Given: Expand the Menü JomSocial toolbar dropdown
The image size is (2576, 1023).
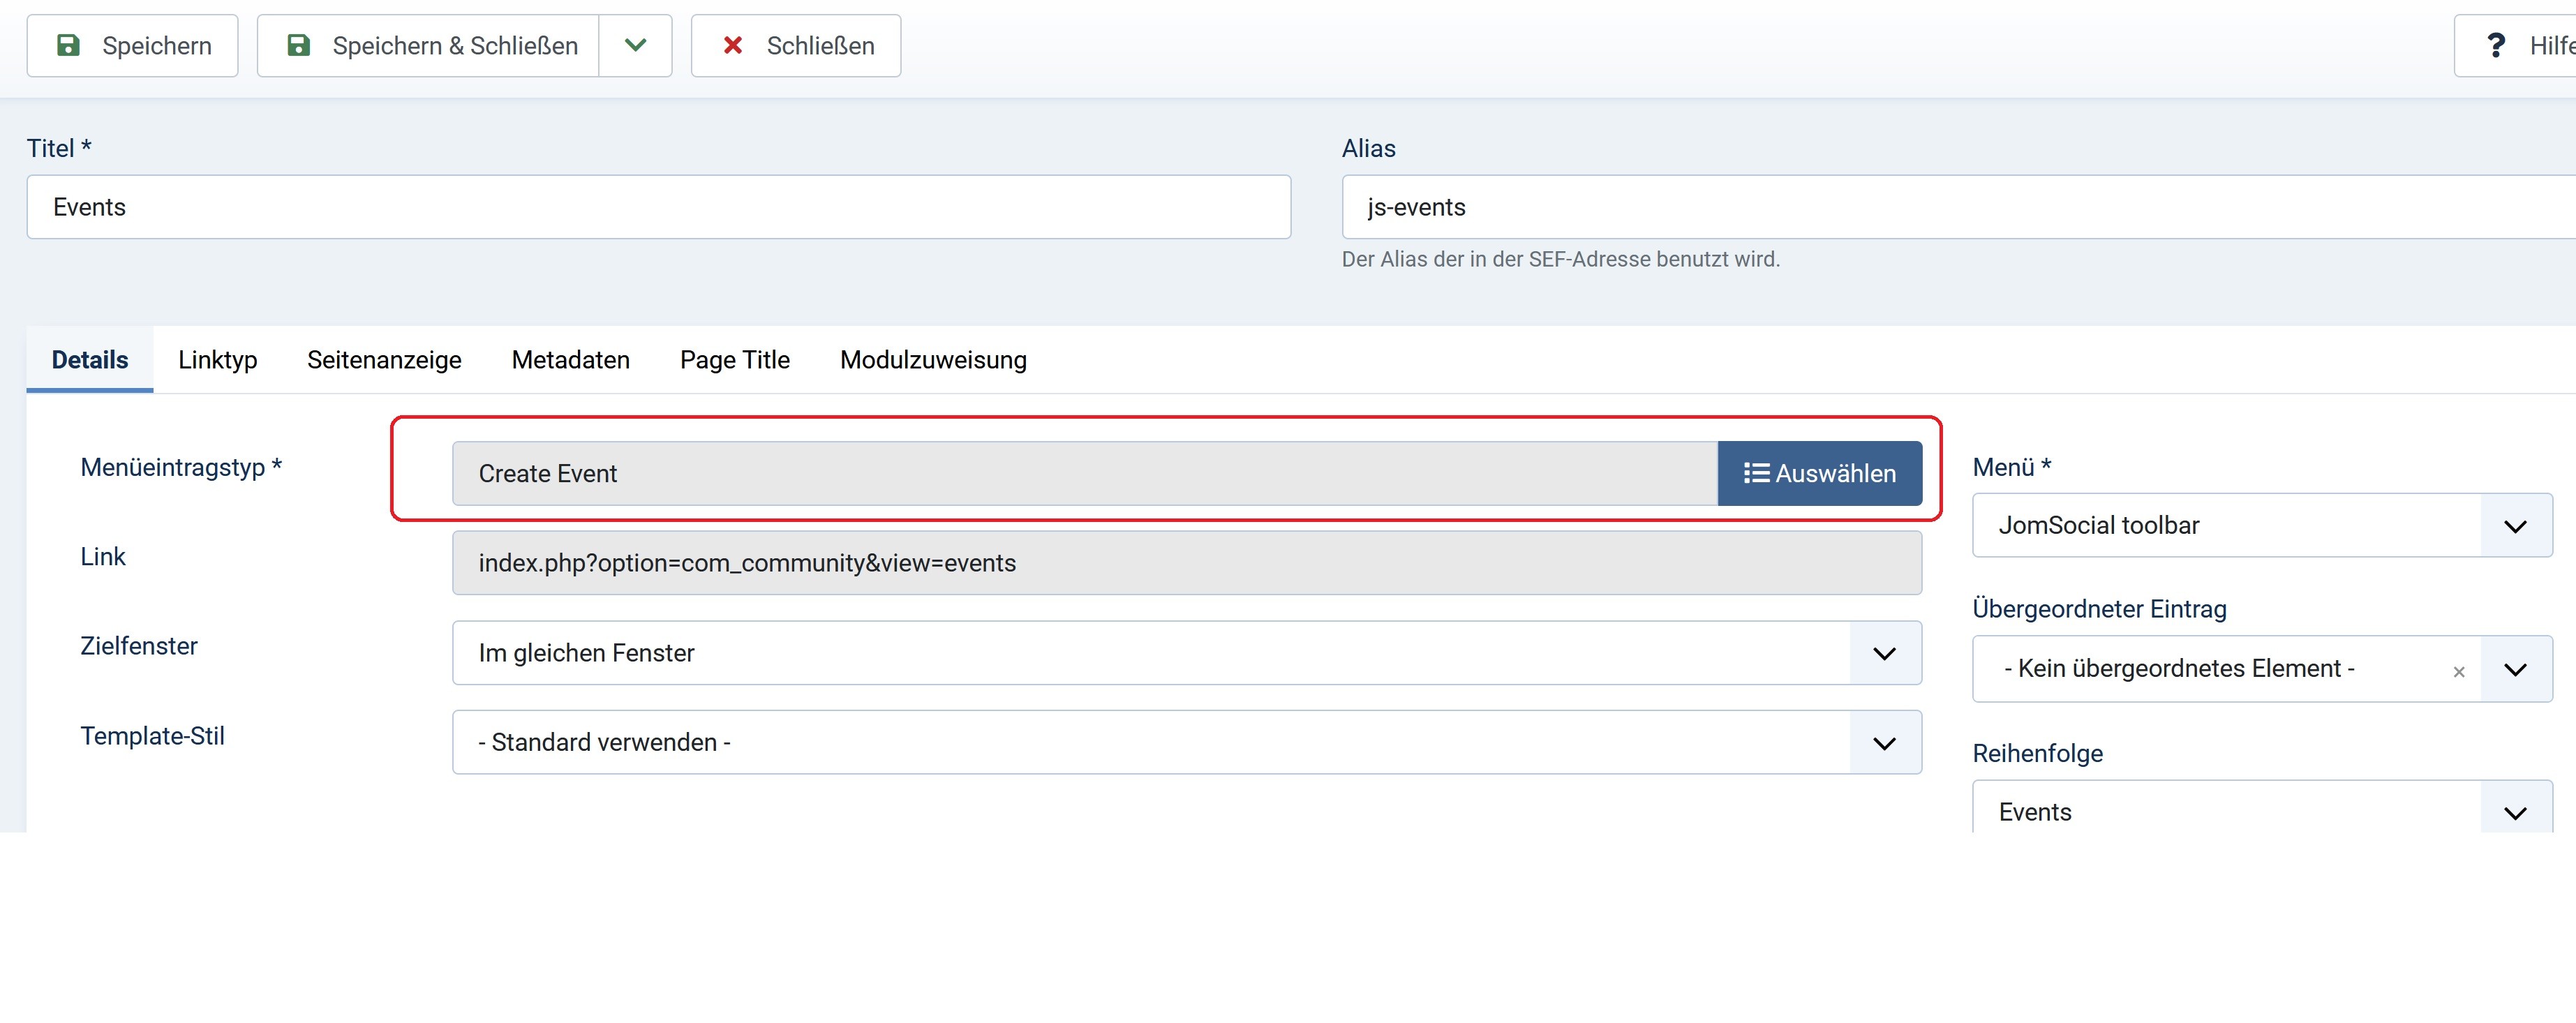Looking at the screenshot, I should click(2514, 526).
